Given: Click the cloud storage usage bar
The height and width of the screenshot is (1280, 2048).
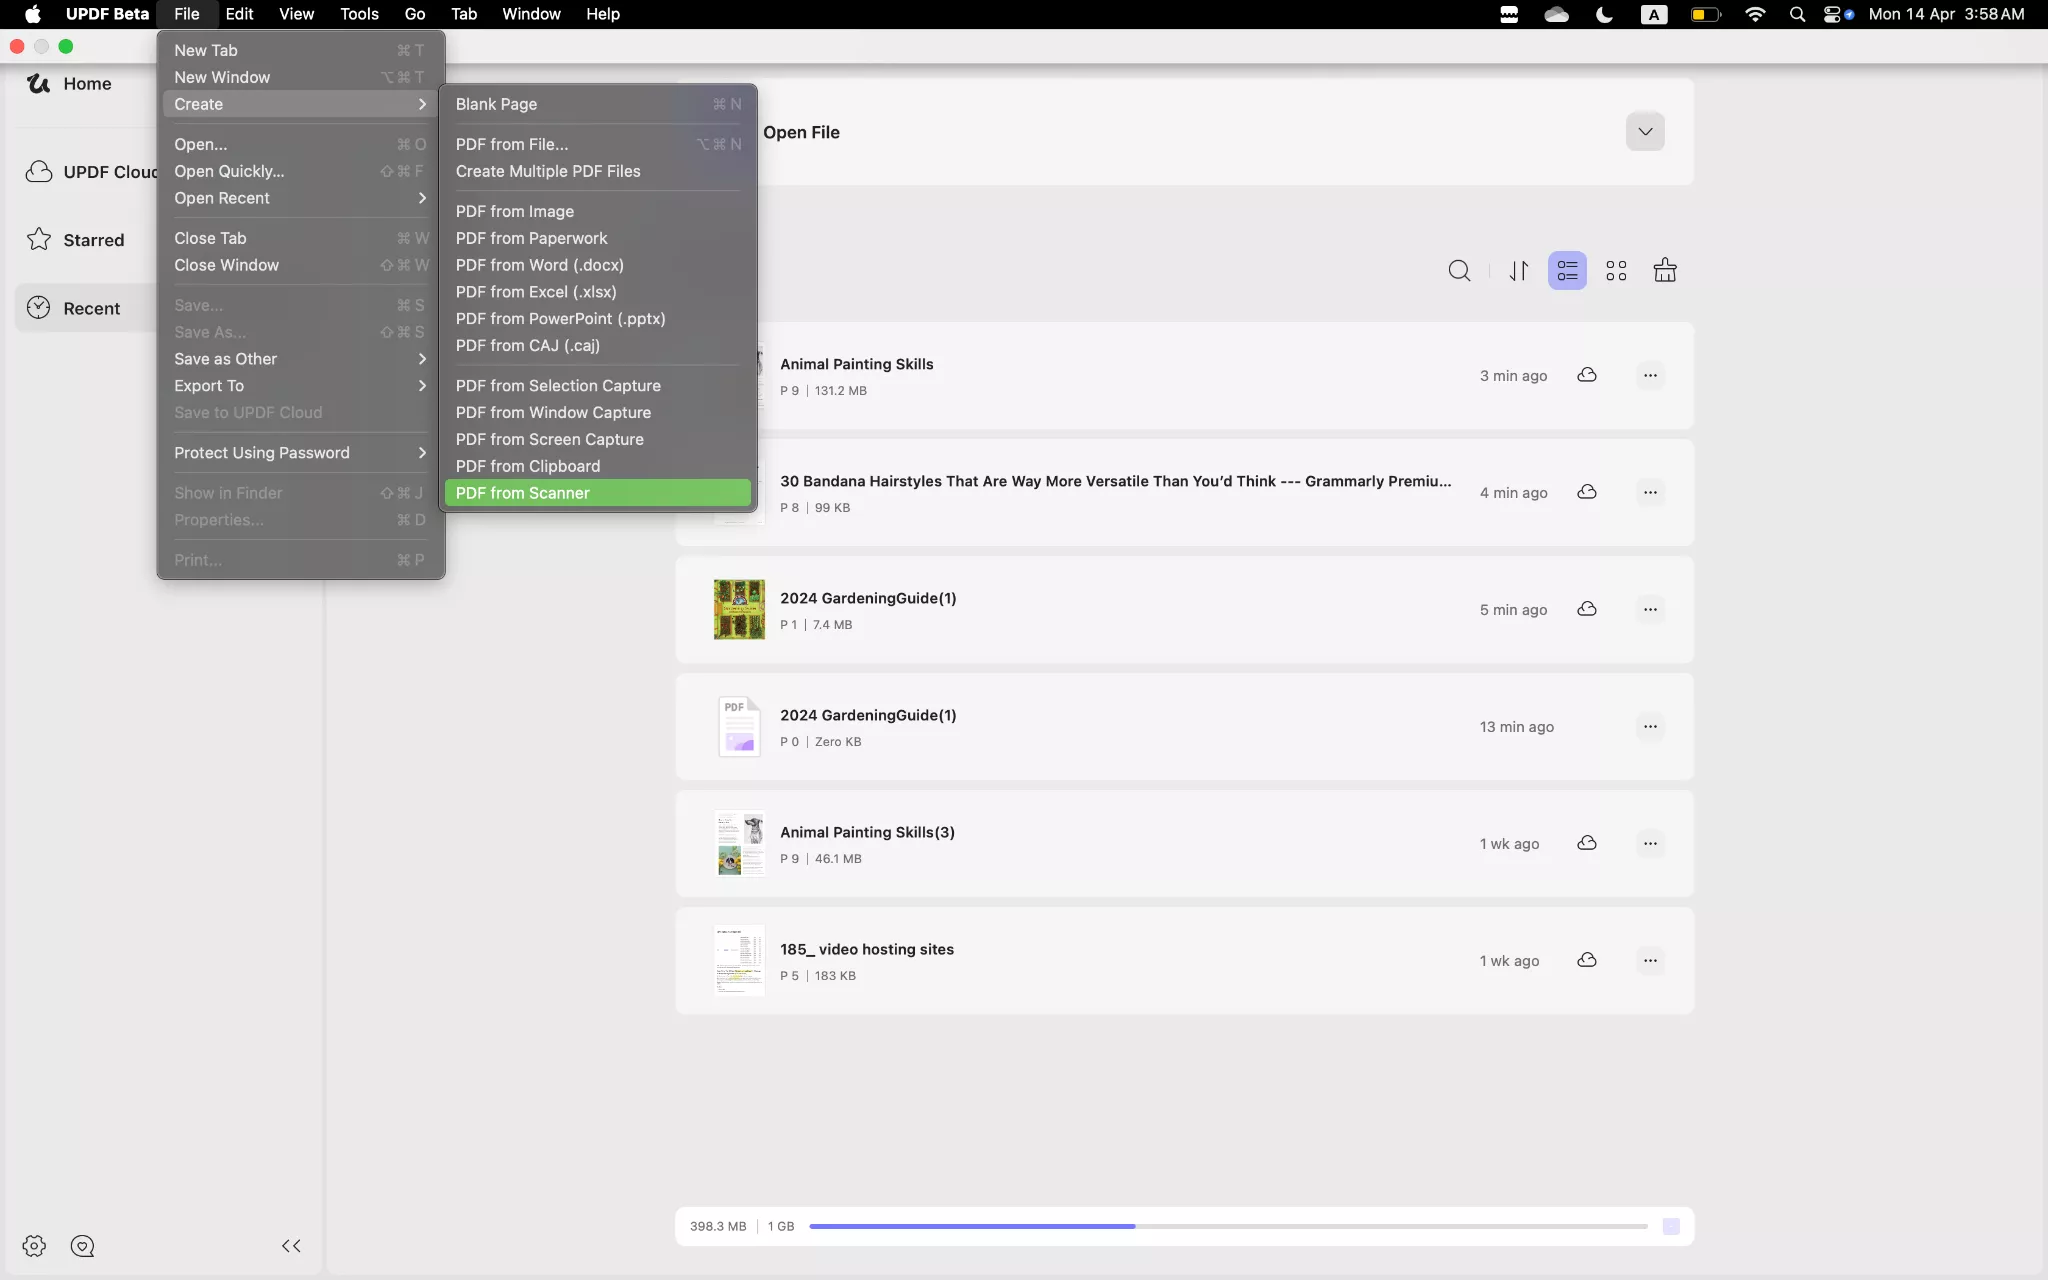Looking at the screenshot, I should pyautogui.click(x=1228, y=1226).
